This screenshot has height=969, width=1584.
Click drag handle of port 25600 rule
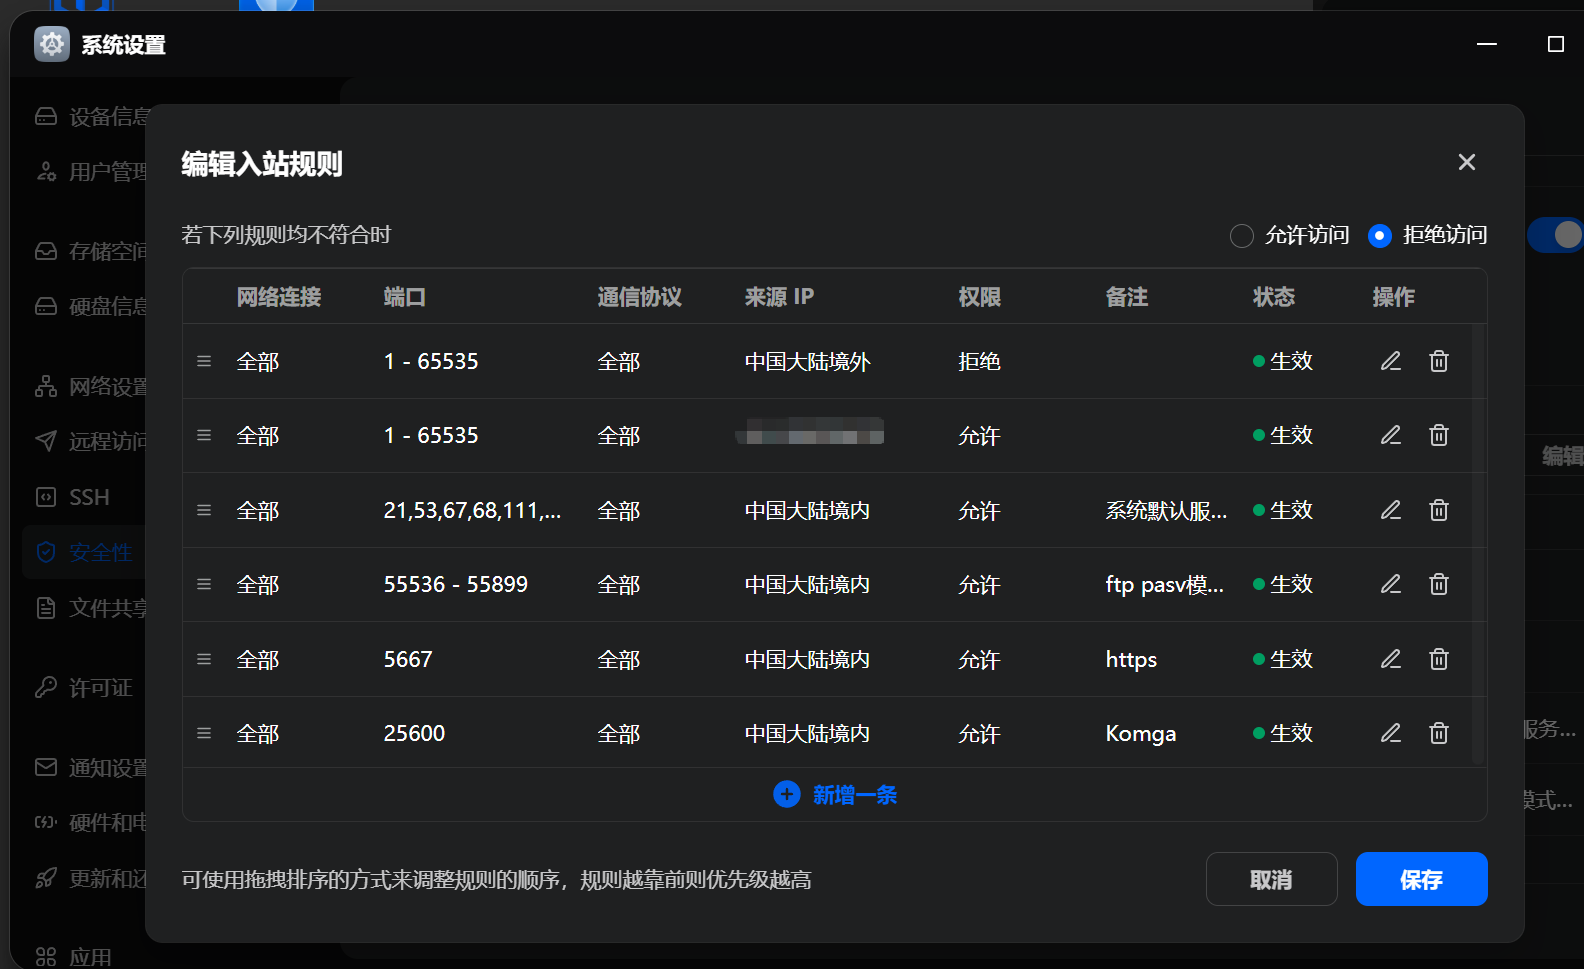tap(204, 733)
